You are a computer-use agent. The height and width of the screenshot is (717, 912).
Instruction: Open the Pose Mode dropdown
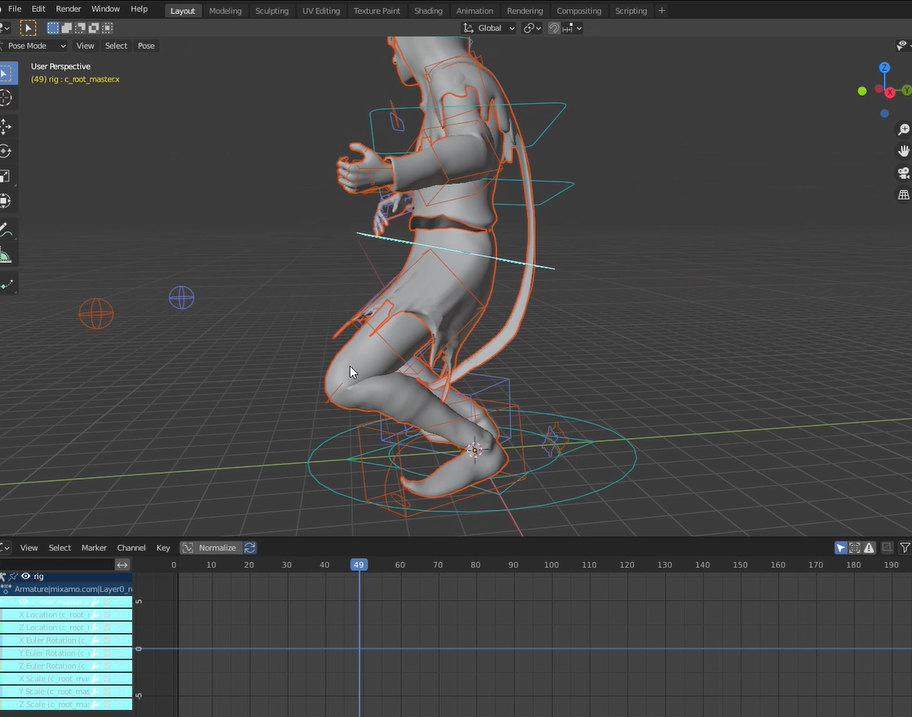[x=36, y=45]
